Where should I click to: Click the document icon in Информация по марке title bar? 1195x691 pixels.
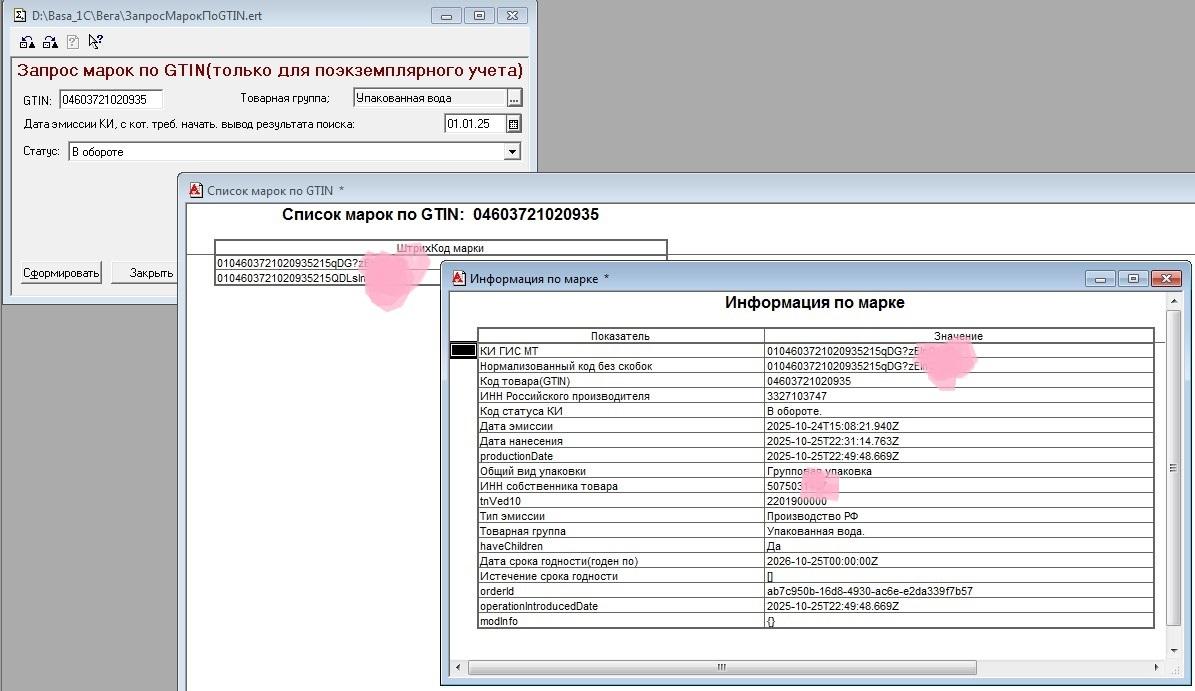coord(459,278)
